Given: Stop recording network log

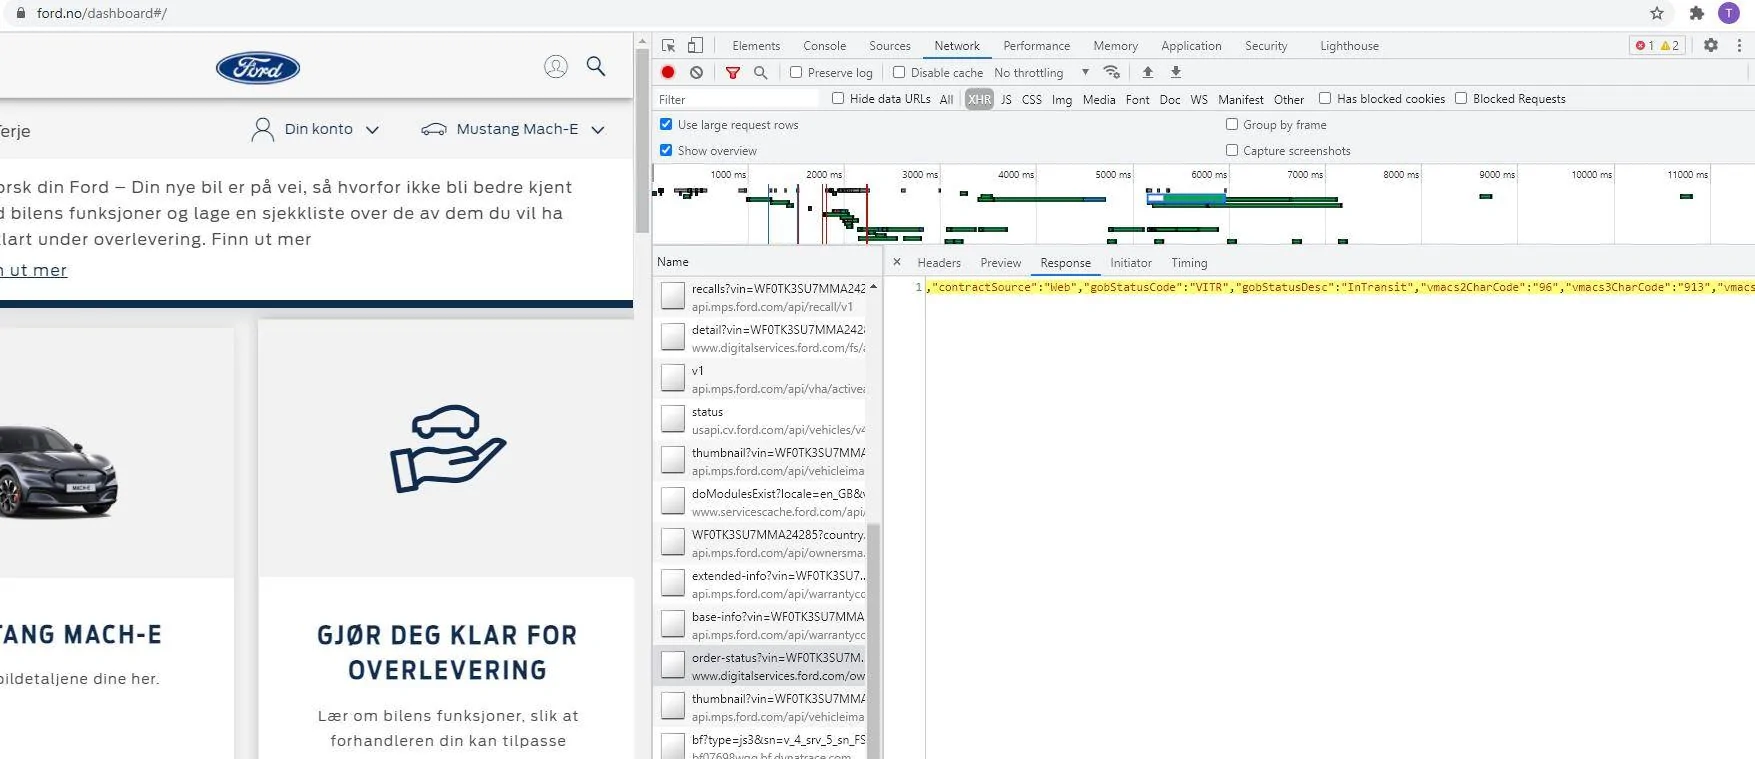Looking at the screenshot, I should pos(668,72).
